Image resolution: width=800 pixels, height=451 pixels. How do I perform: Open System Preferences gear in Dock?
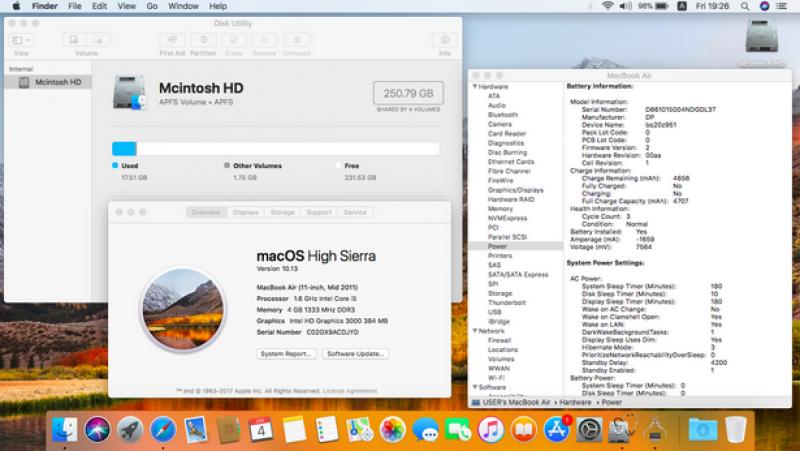coord(589,430)
